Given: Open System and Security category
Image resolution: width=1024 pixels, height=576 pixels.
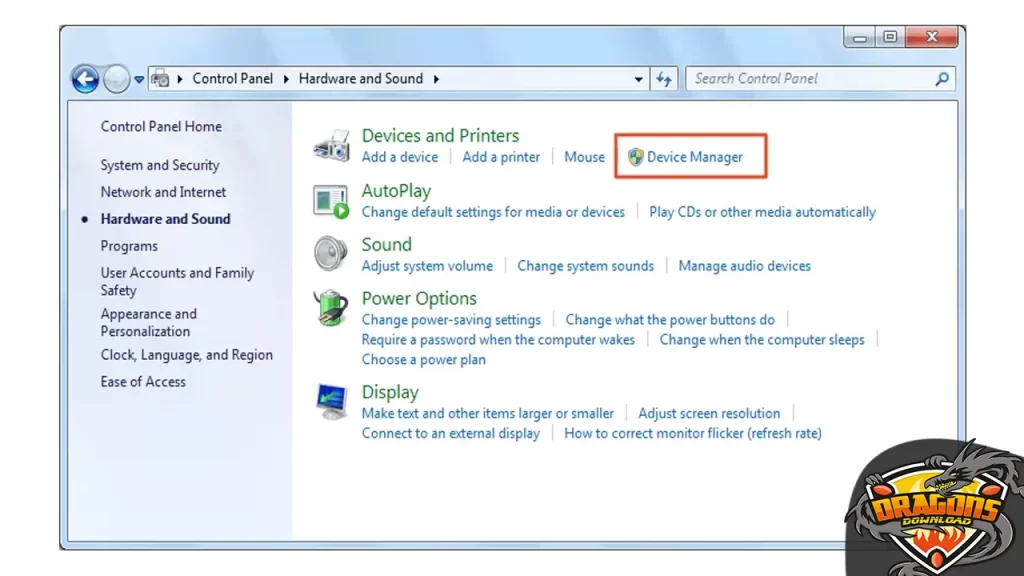Looking at the screenshot, I should 159,165.
